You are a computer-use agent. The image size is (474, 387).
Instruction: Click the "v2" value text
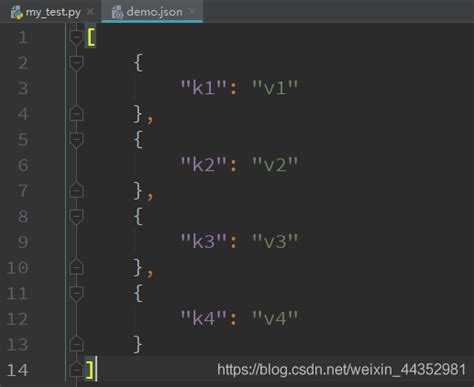click(275, 164)
